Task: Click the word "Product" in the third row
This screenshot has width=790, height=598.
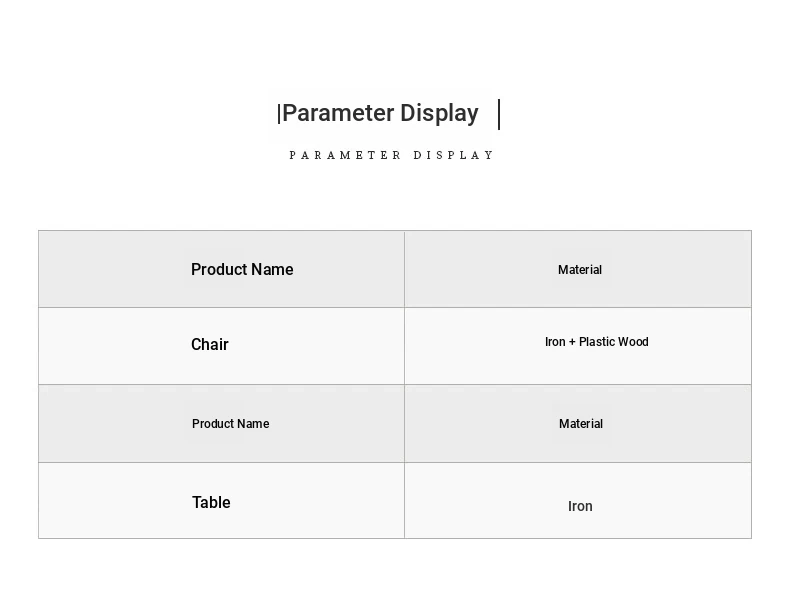Action: (212, 424)
